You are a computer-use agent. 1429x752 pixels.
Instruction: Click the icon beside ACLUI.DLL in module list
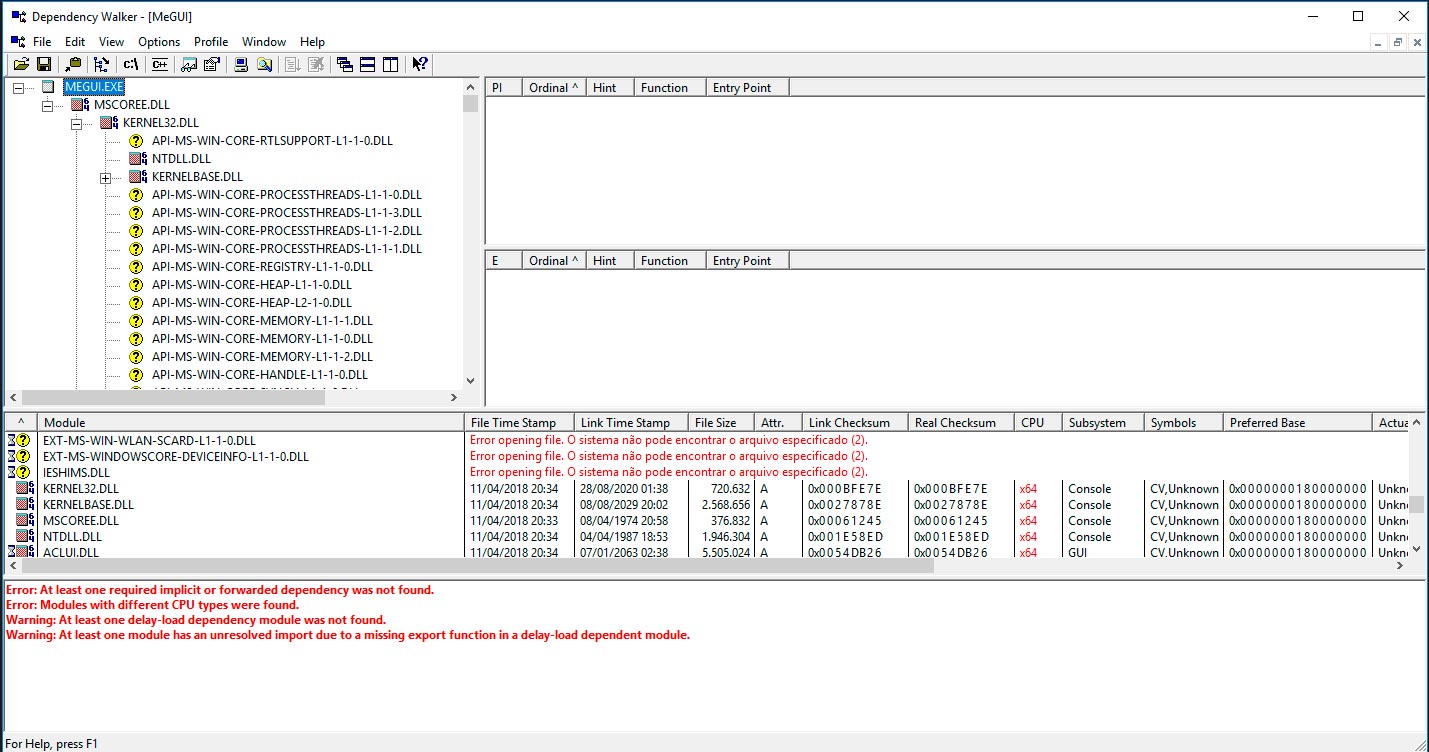(x=19, y=552)
